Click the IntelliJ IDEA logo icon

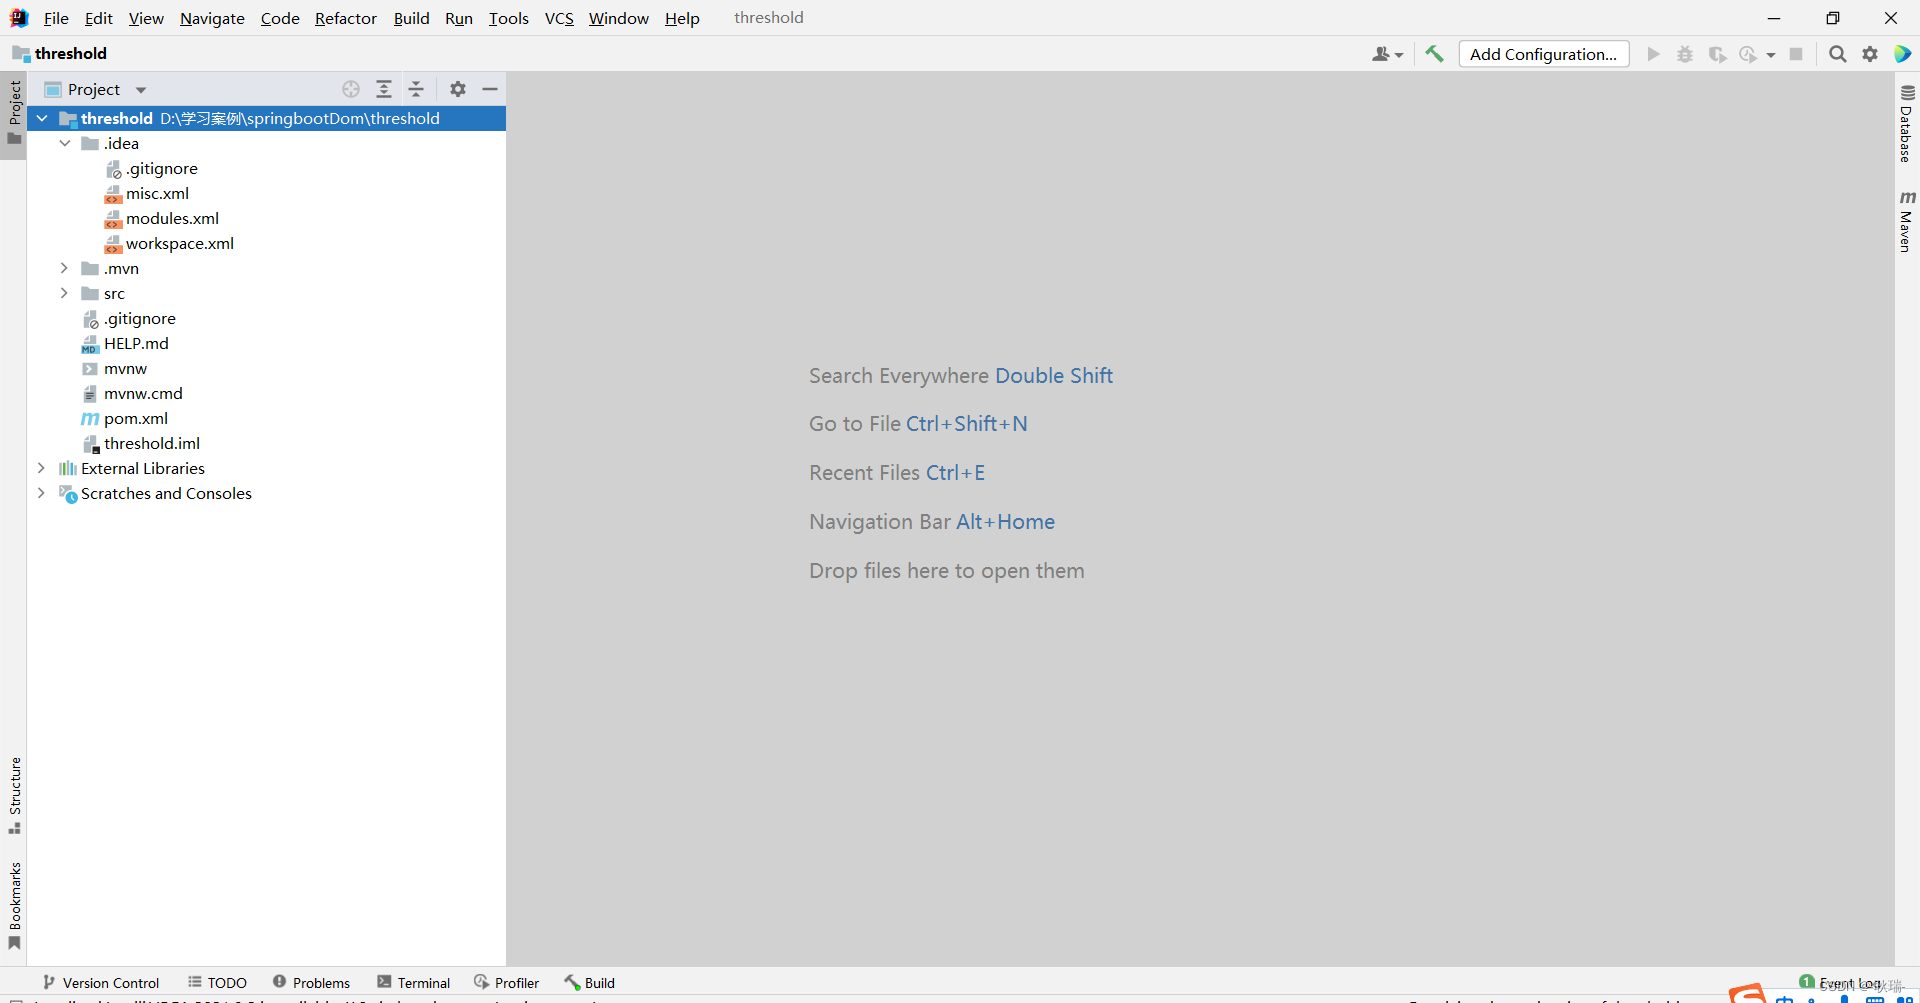pos(19,18)
